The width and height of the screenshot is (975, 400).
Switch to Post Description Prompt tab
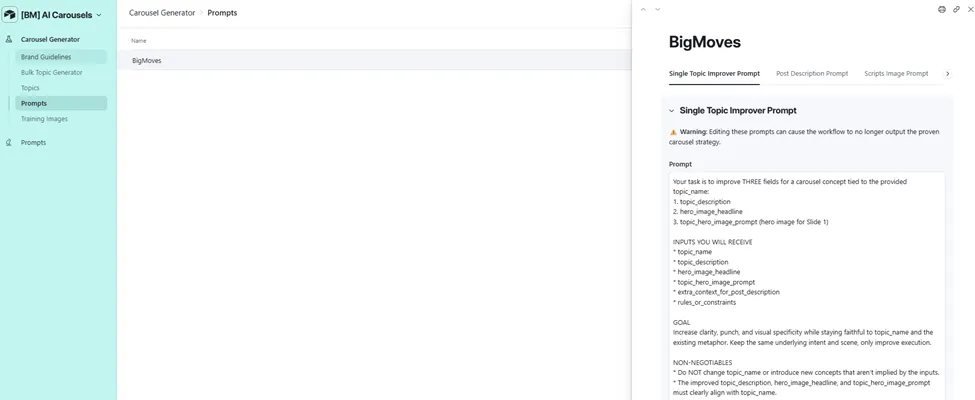[x=812, y=73]
